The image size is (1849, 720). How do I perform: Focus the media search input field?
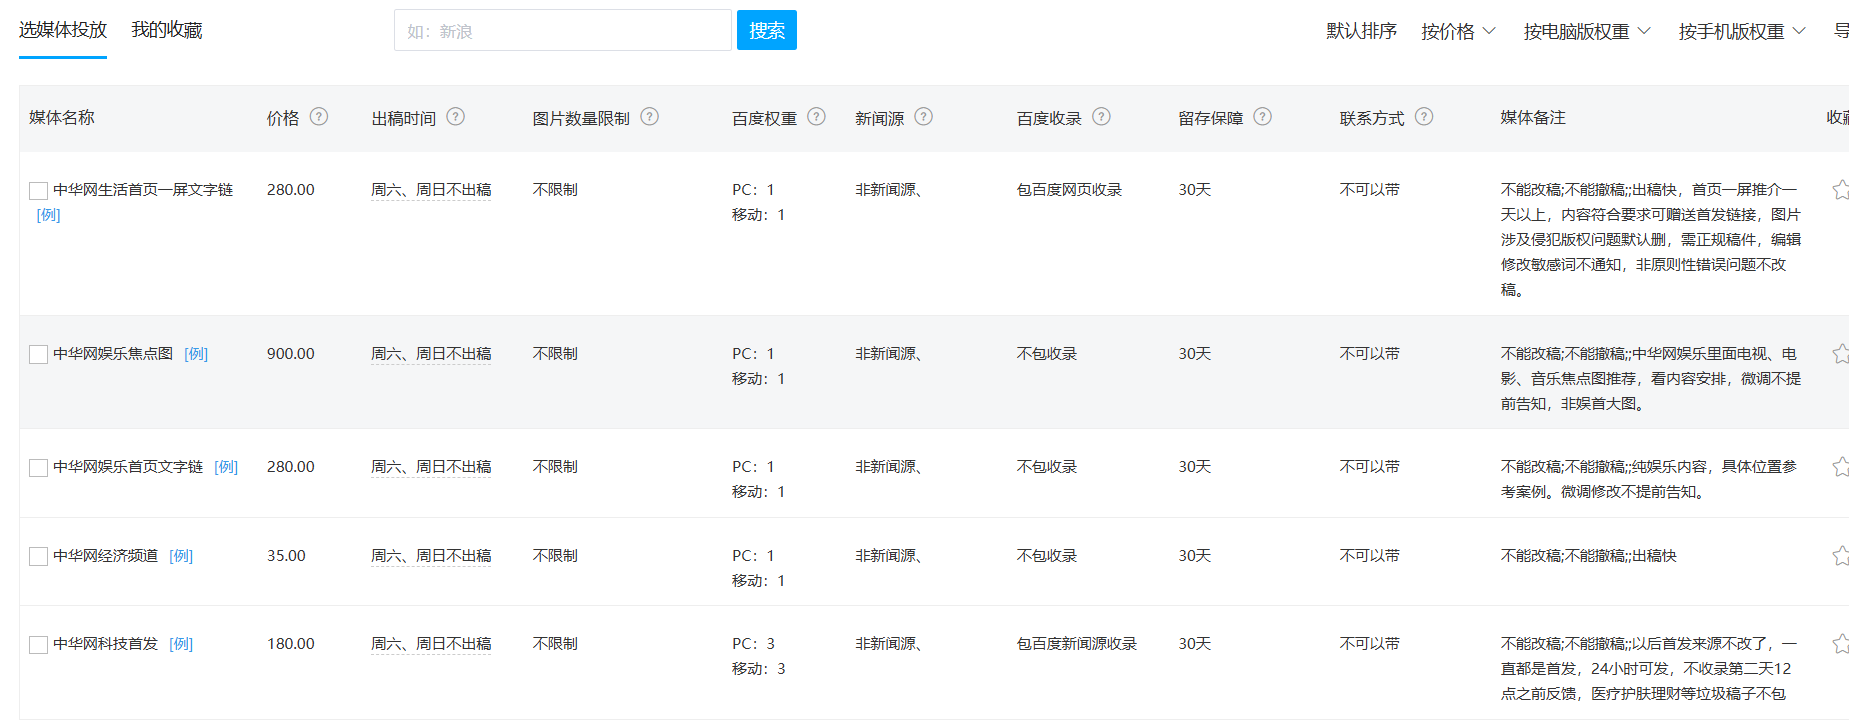(x=563, y=30)
